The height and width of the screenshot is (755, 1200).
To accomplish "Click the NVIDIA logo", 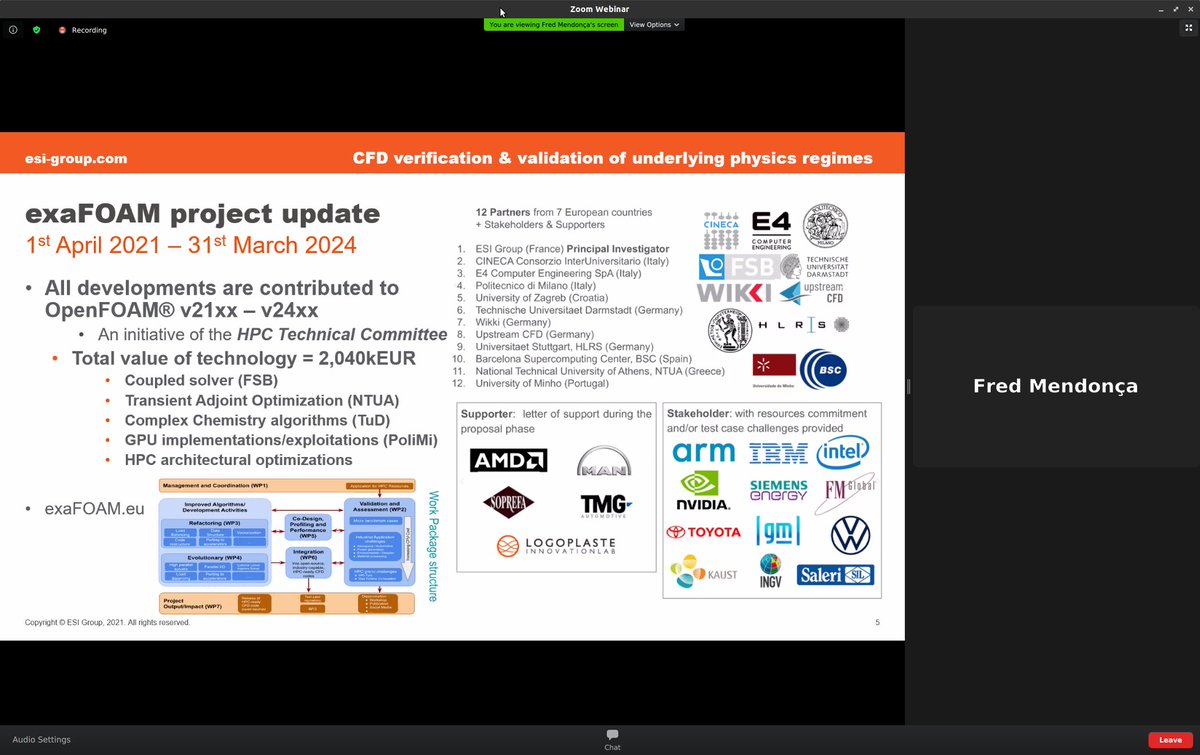I will (x=704, y=491).
